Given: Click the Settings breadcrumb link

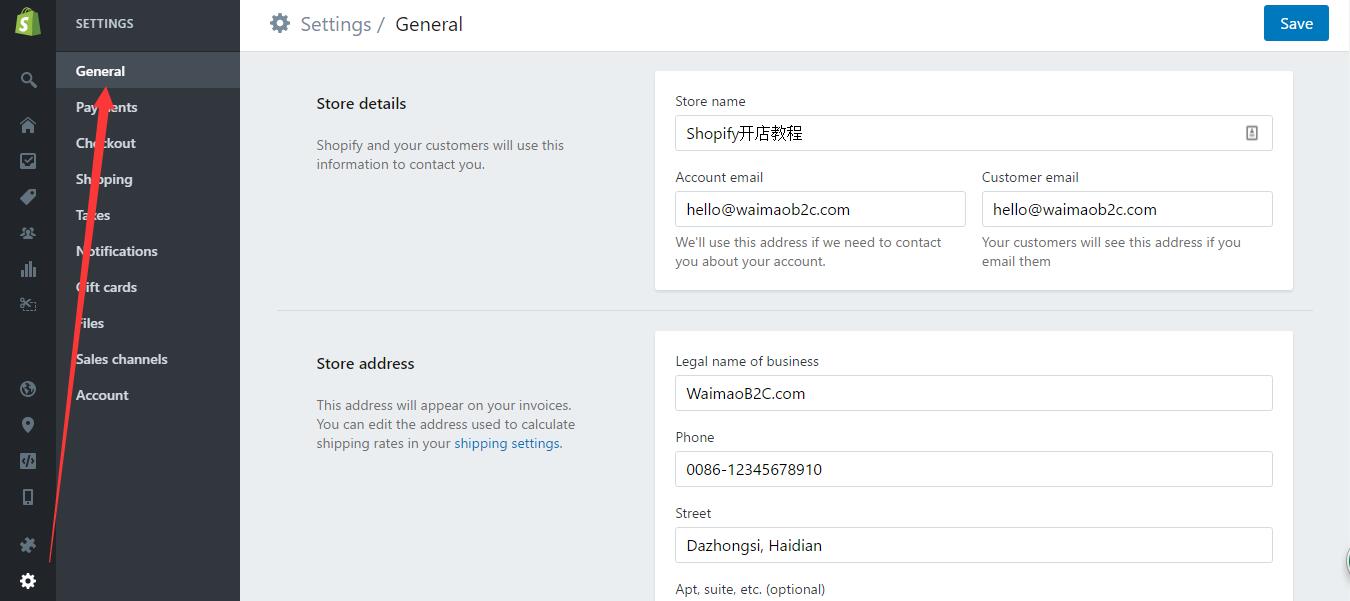Looking at the screenshot, I should (x=335, y=24).
